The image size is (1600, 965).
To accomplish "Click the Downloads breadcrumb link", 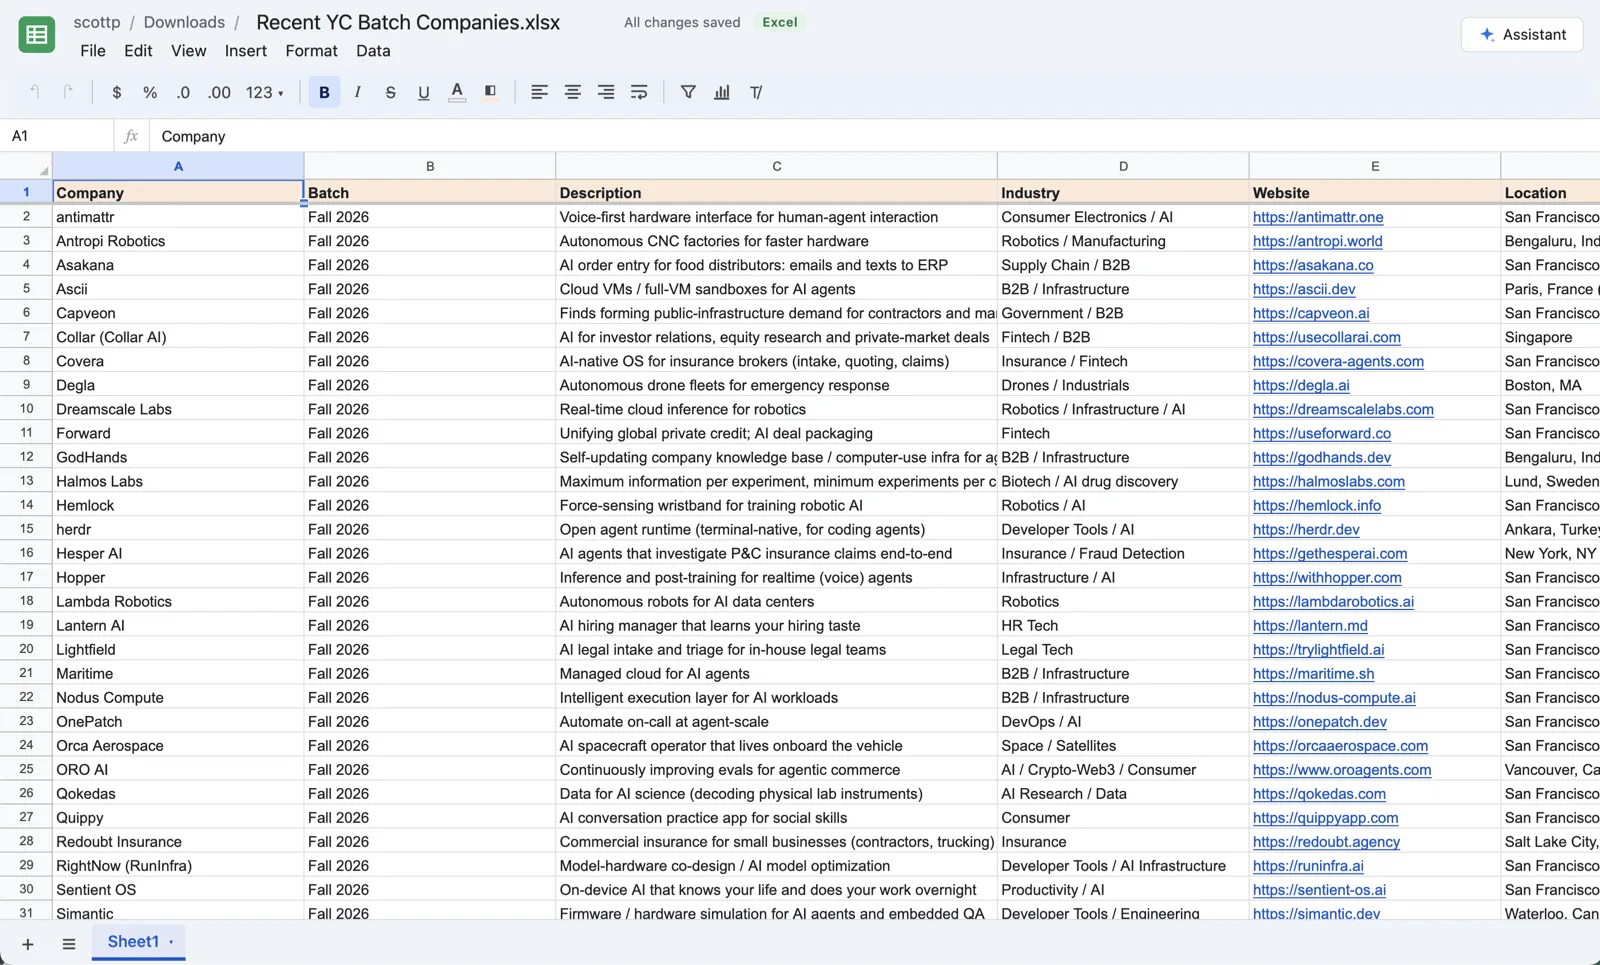I will click(184, 22).
